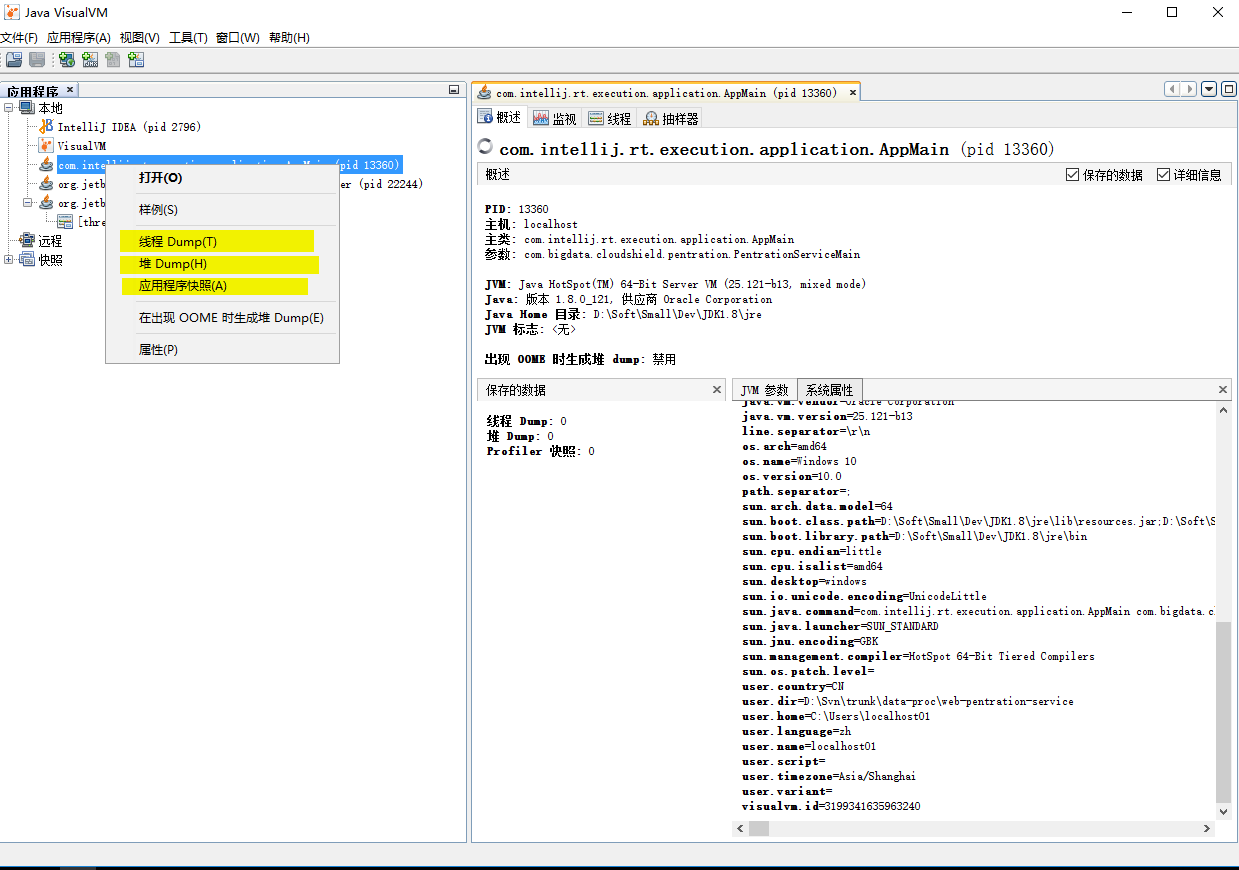Viewport: 1239px width, 870px height.
Task: Click the rightmost add-source toolbar icon
Action: pyautogui.click(x=136, y=60)
